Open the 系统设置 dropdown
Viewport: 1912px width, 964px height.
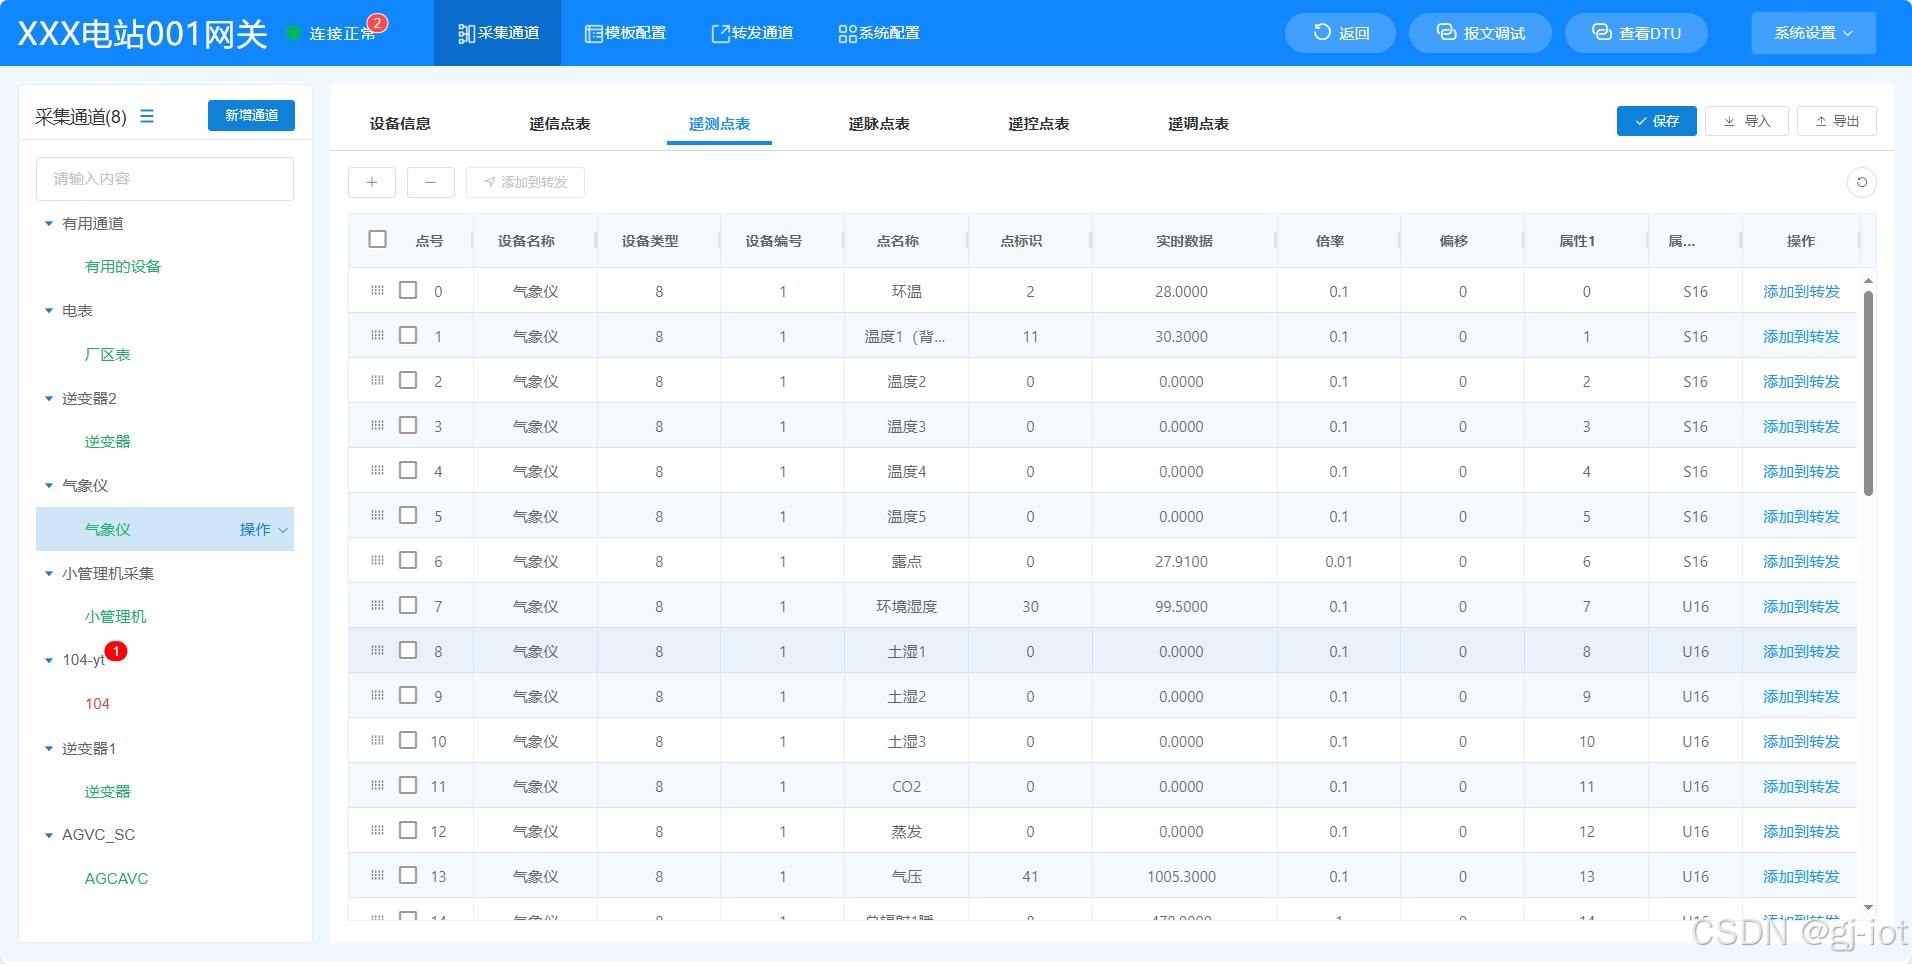[x=1813, y=33]
